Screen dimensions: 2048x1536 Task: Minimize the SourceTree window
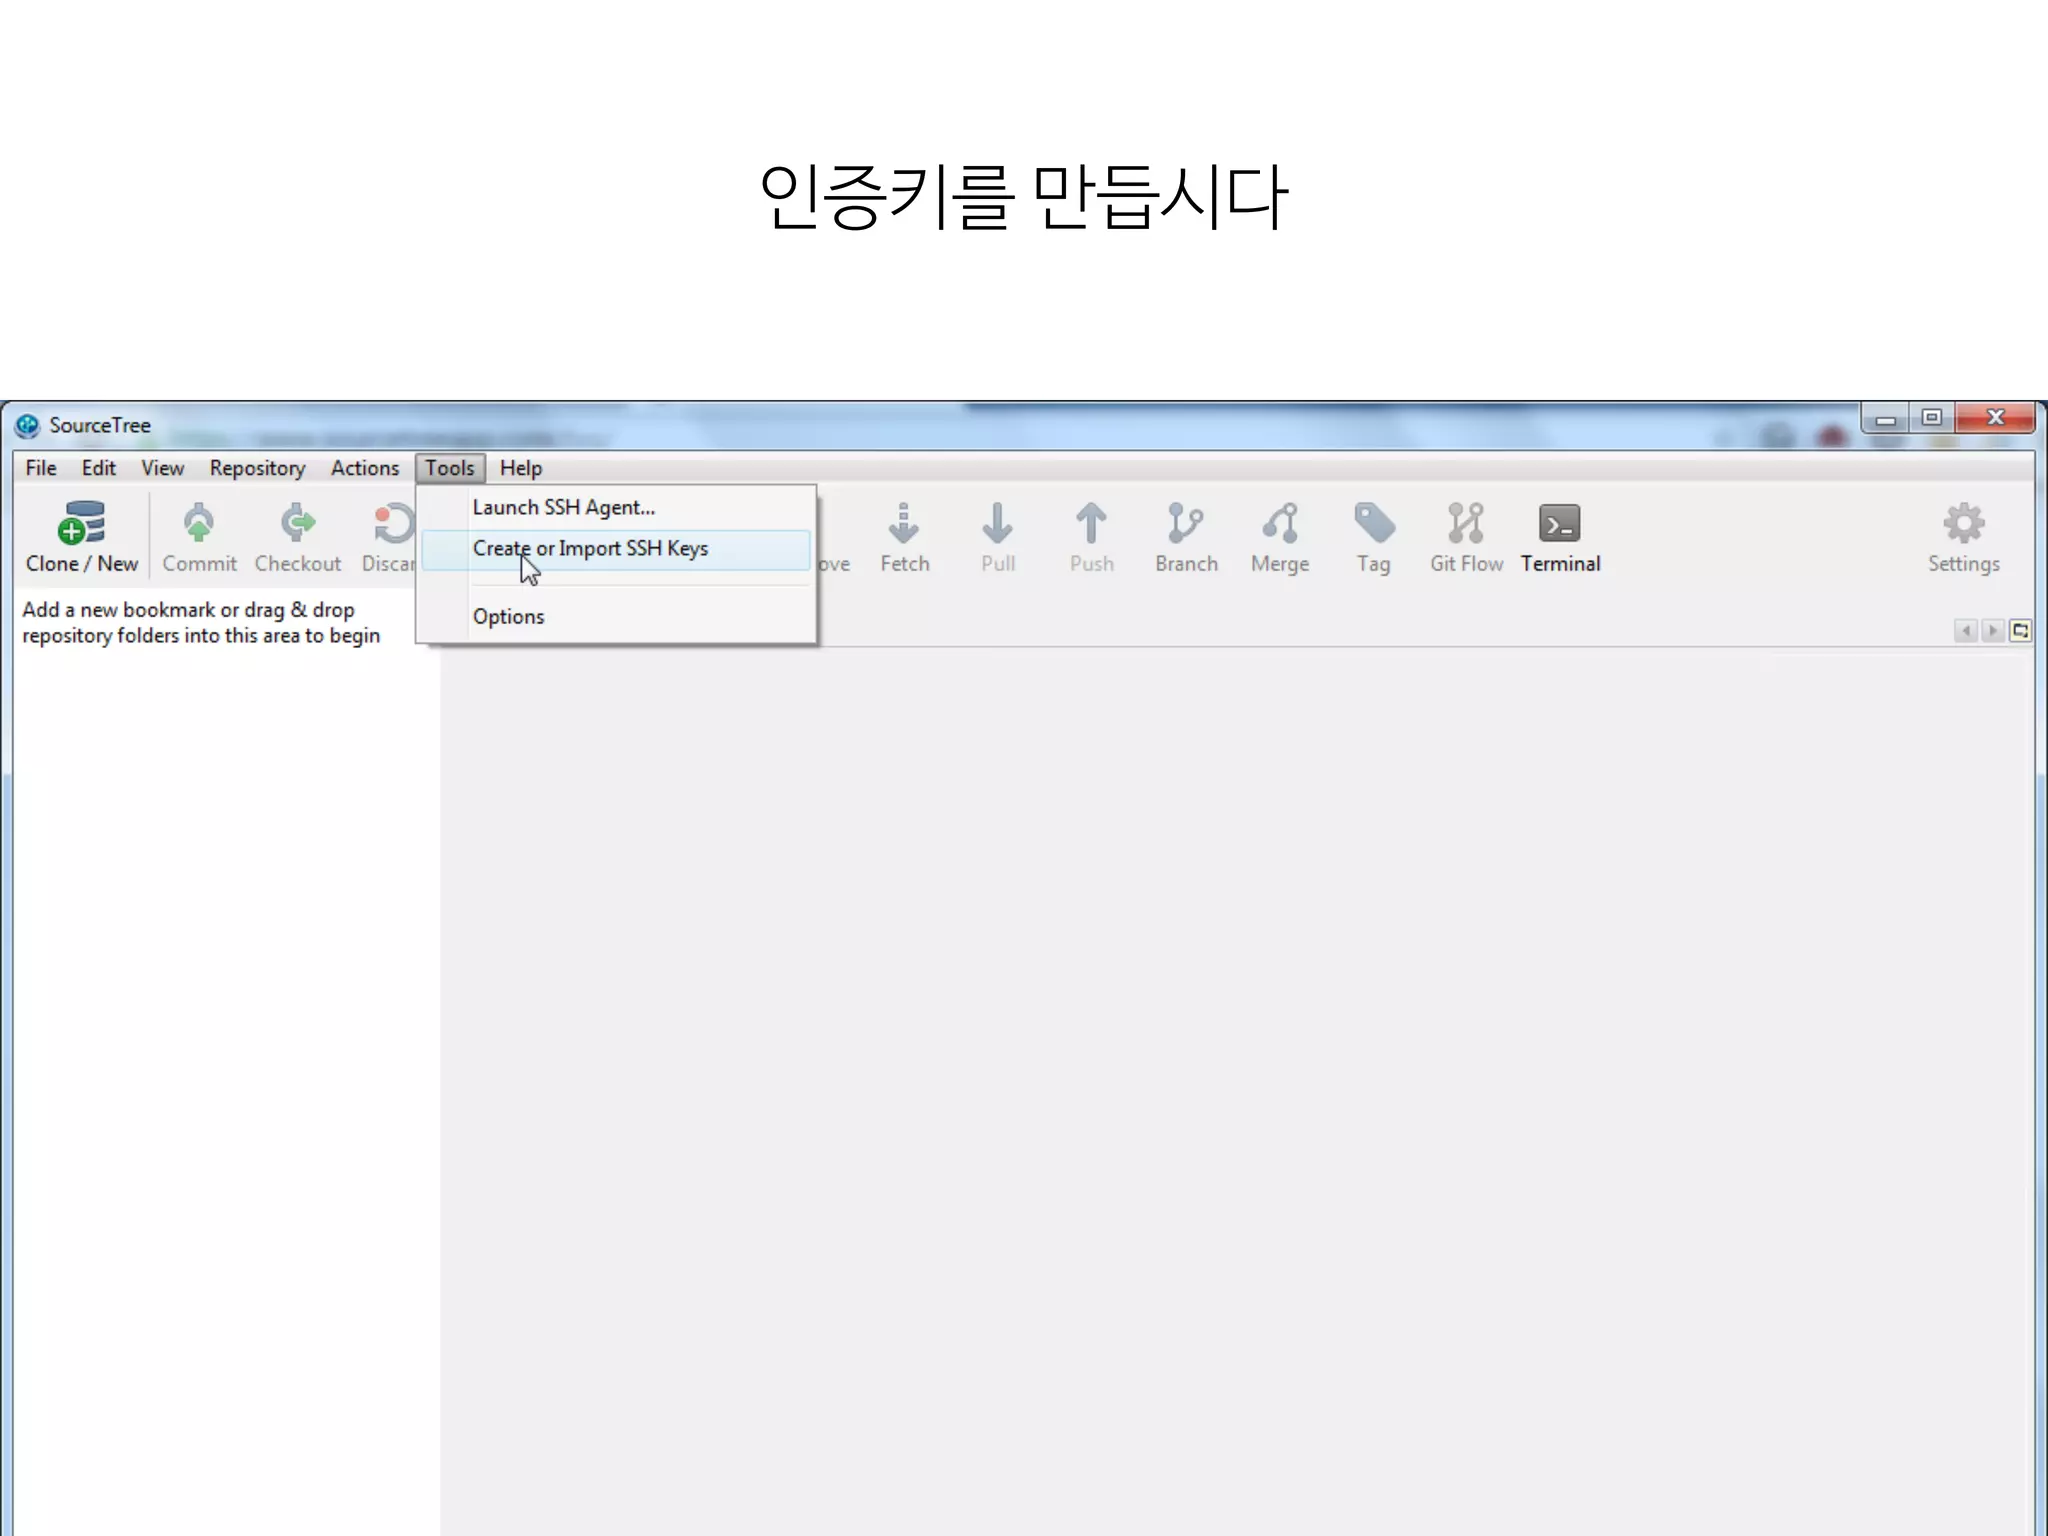(1886, 419)
